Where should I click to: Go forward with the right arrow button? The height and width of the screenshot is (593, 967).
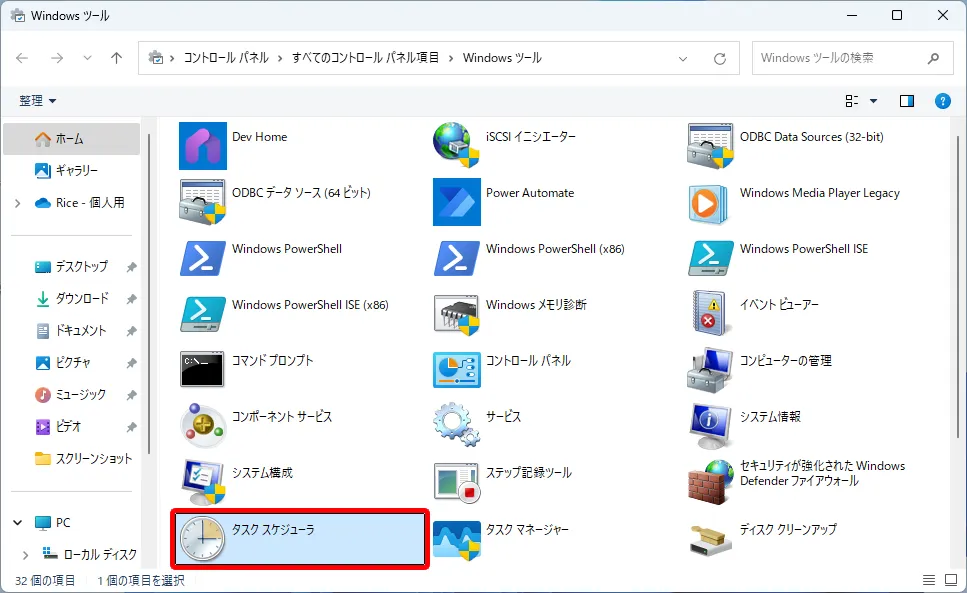(57, 58)
